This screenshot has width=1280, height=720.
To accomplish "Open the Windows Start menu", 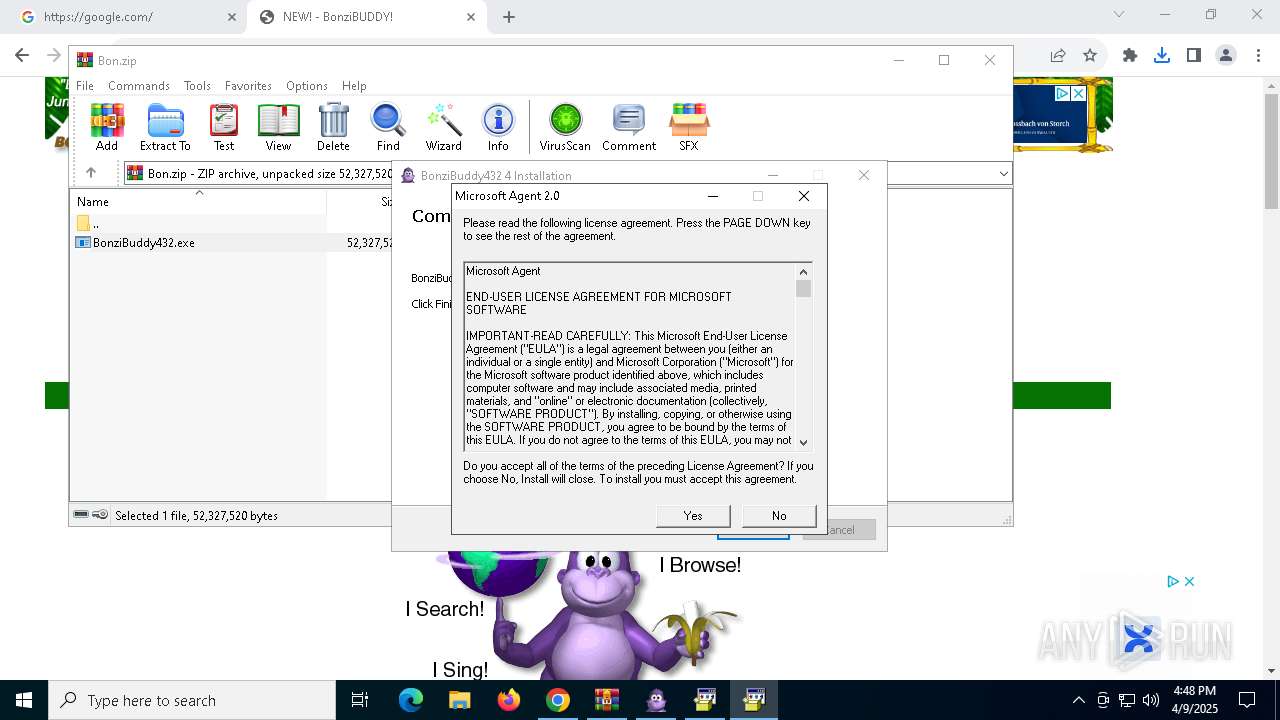I will tap(24, 700).
